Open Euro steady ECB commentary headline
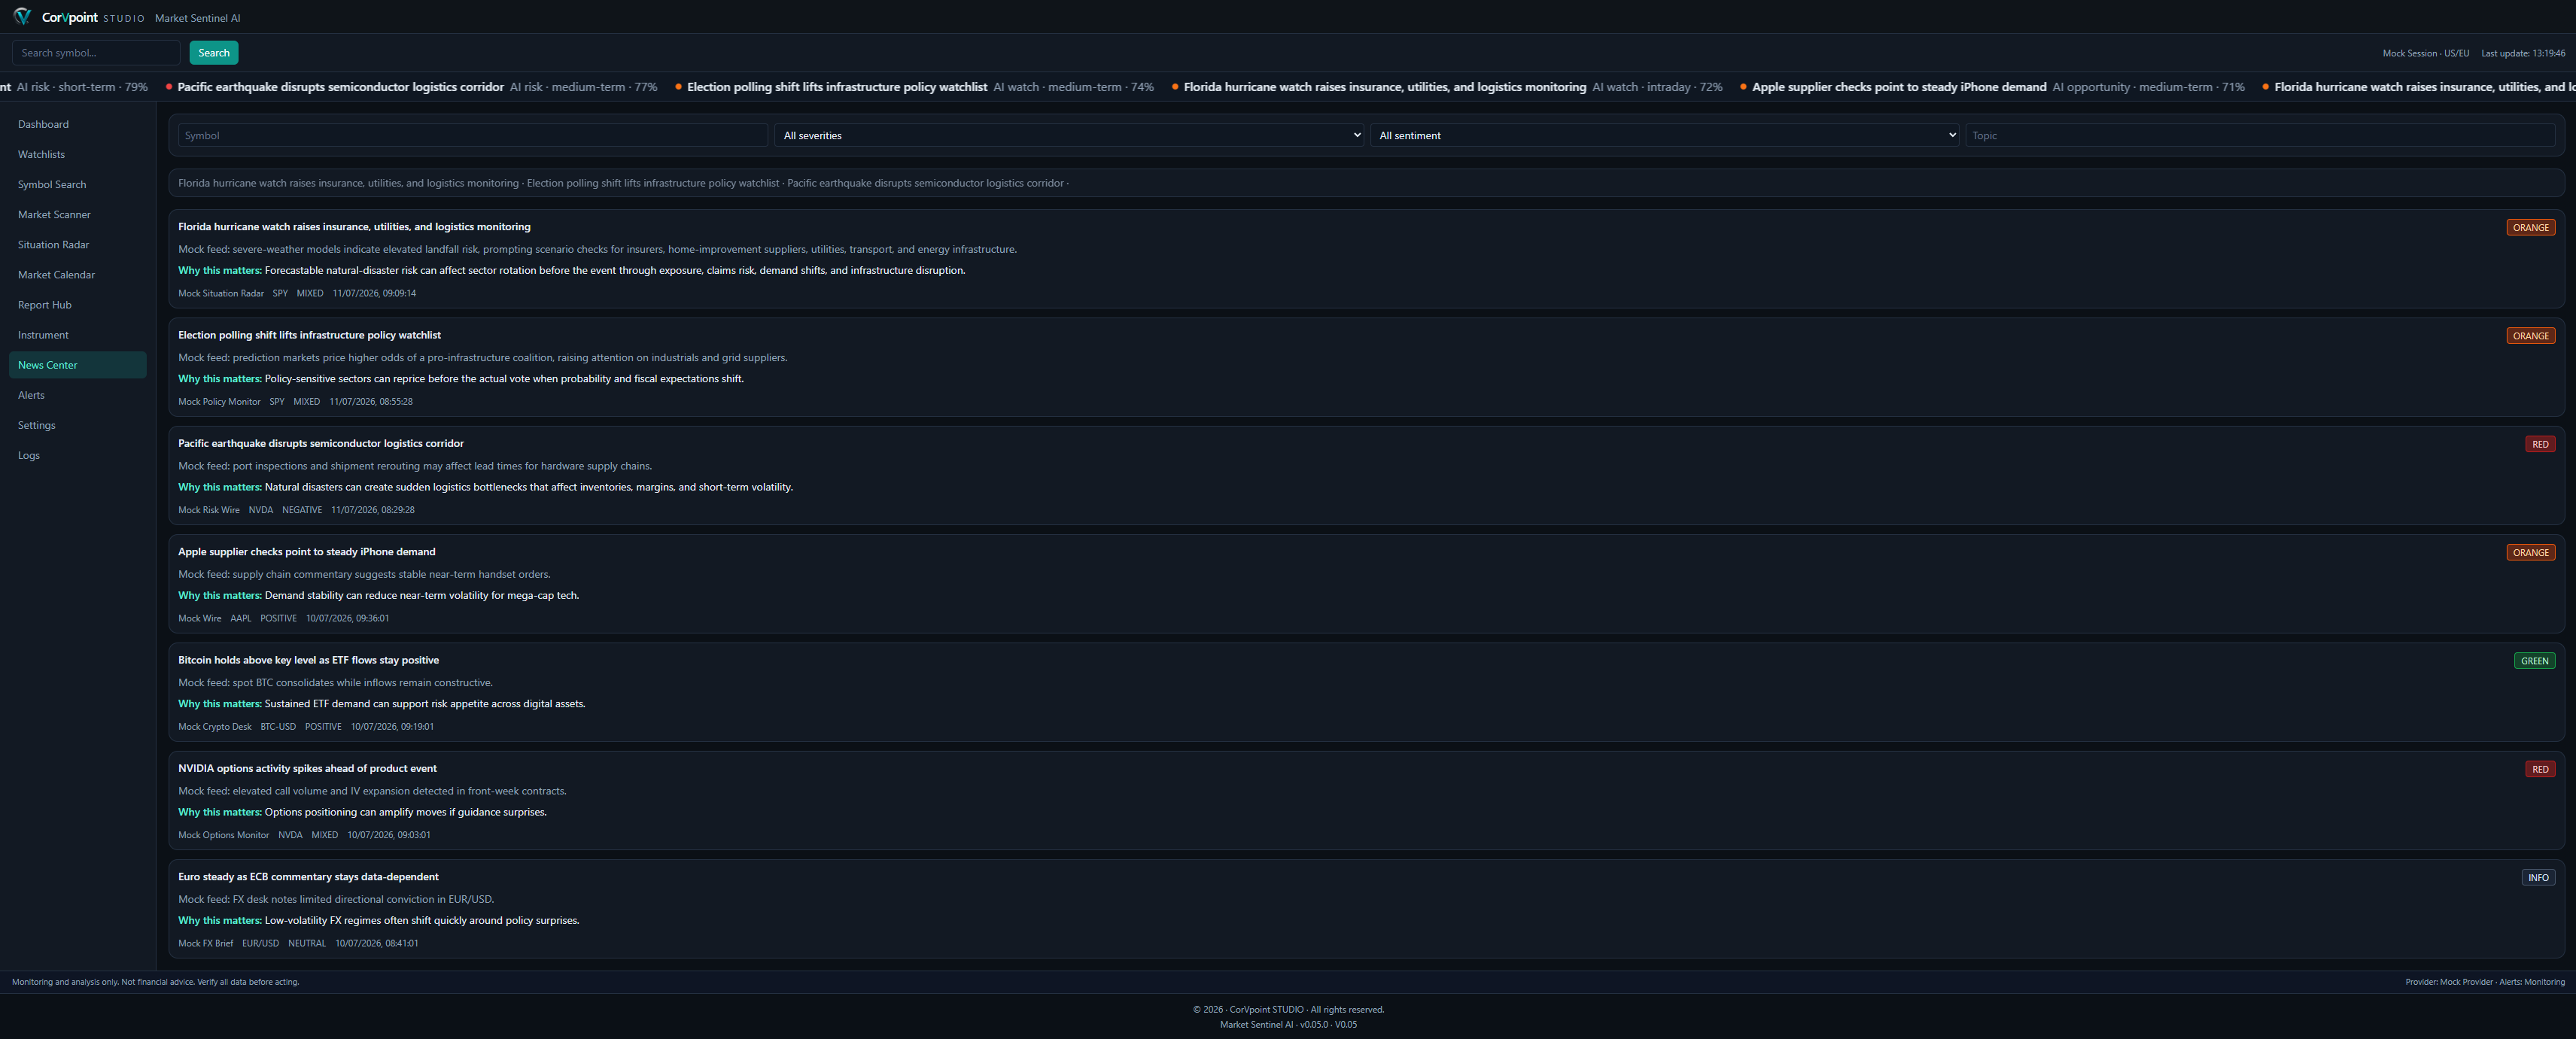 point(308,877)
